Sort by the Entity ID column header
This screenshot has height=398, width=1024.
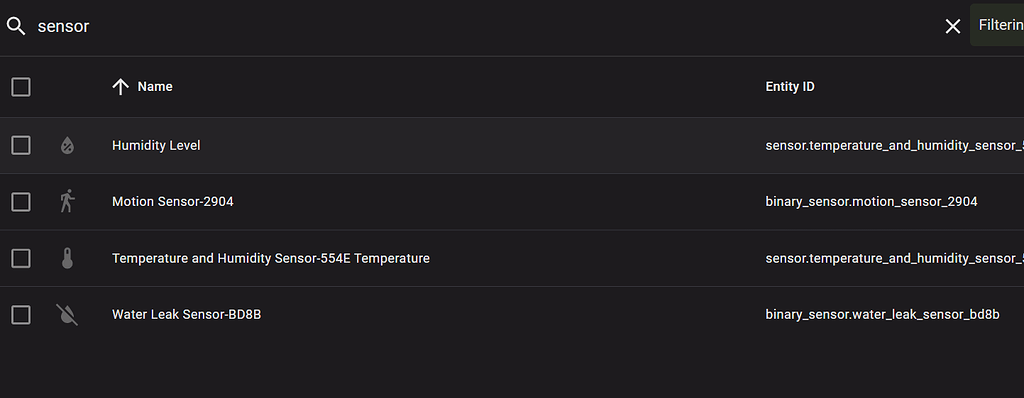pos(790,87)
